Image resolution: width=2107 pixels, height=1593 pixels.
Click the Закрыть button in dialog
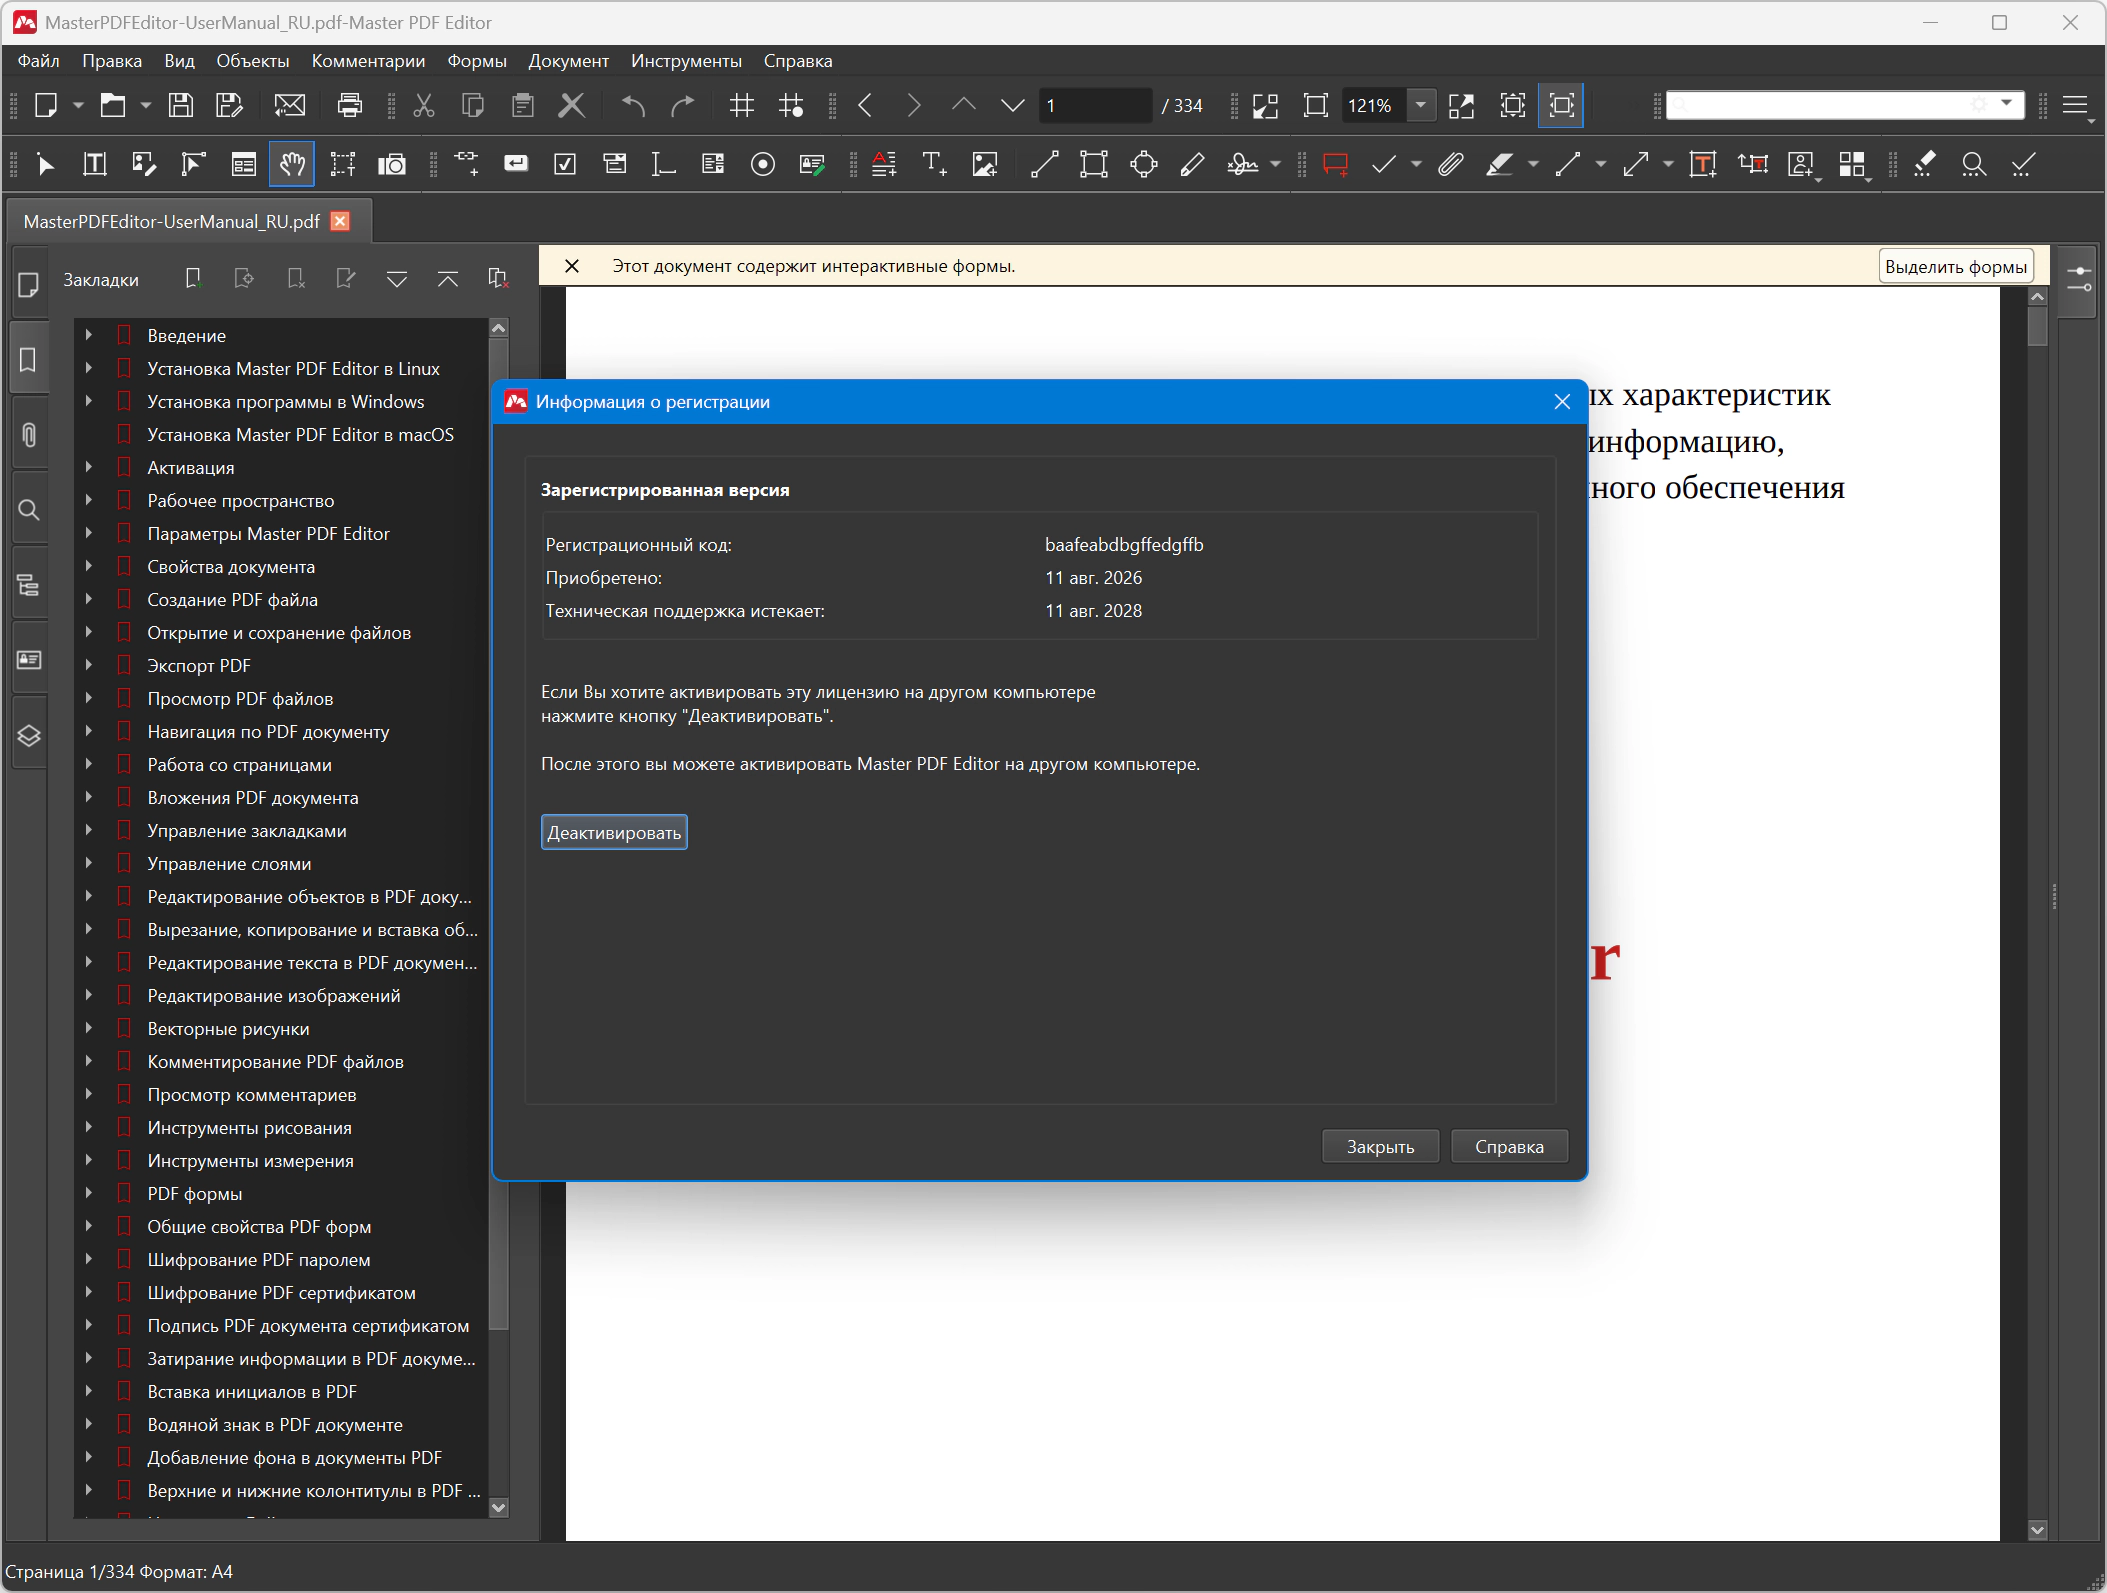point(1380,1146)
